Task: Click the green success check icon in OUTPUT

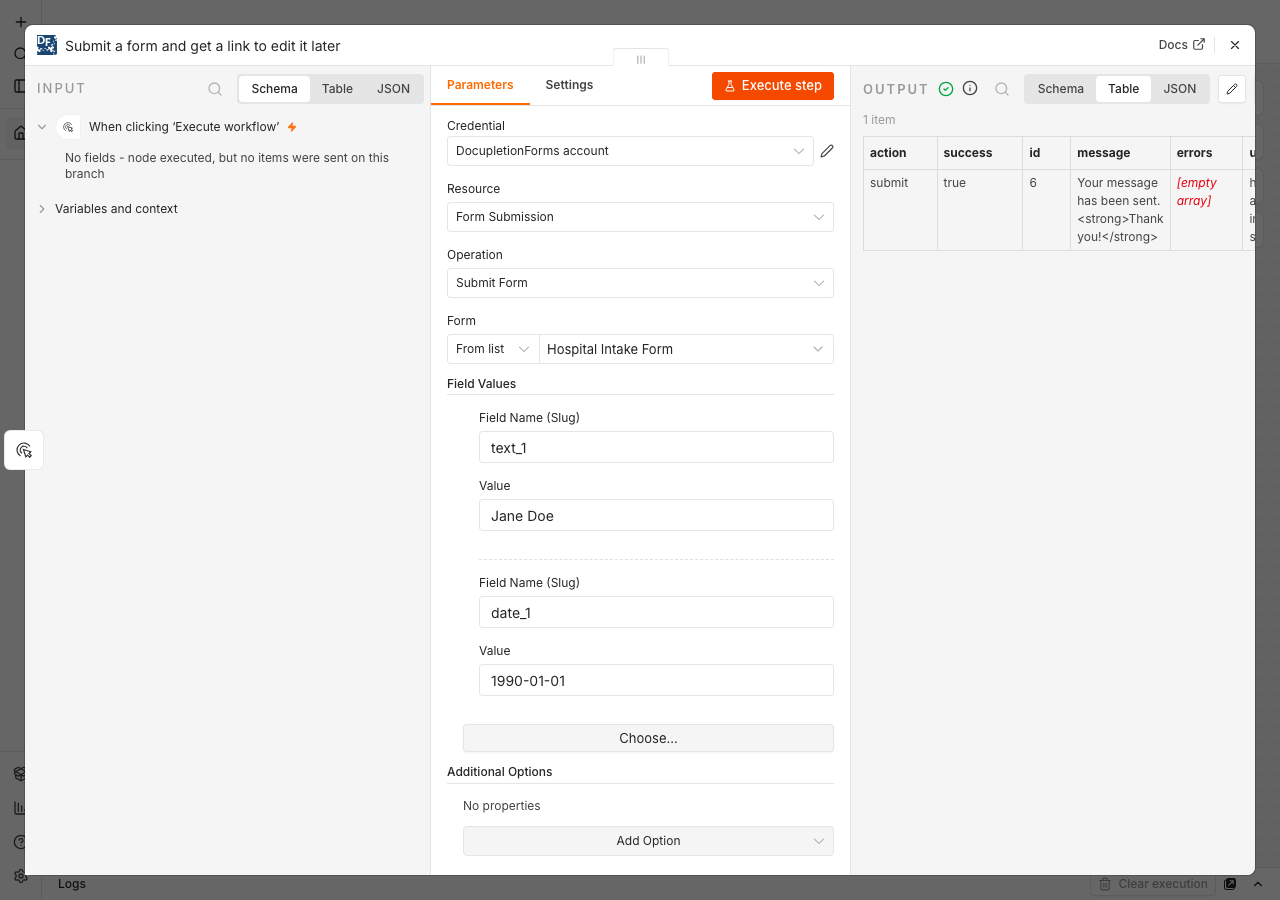Action: coord(946,89)
